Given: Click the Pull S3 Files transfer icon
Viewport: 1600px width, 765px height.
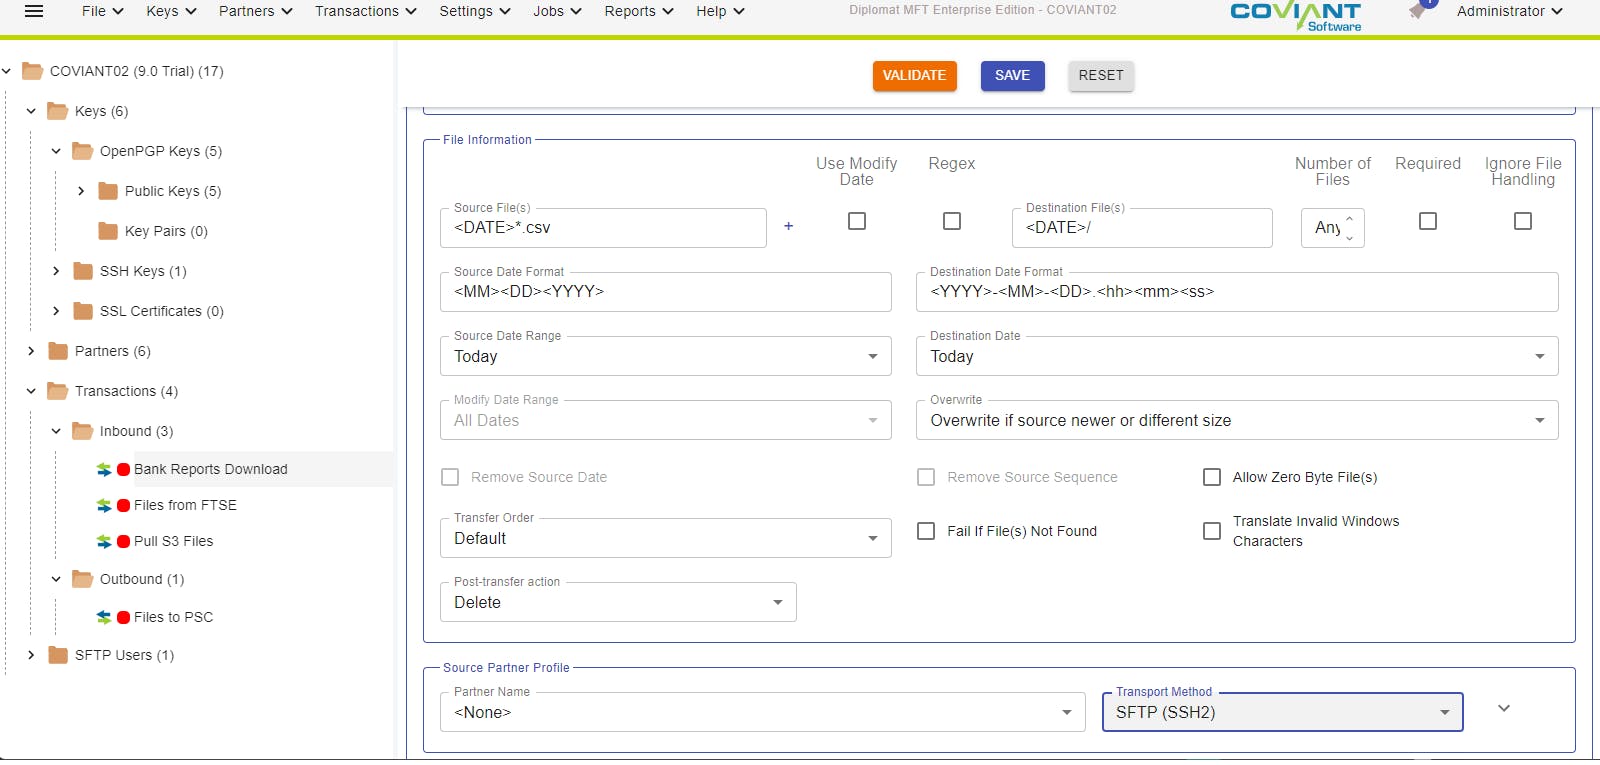Looking at the screenshot, I should pos(104,541).
